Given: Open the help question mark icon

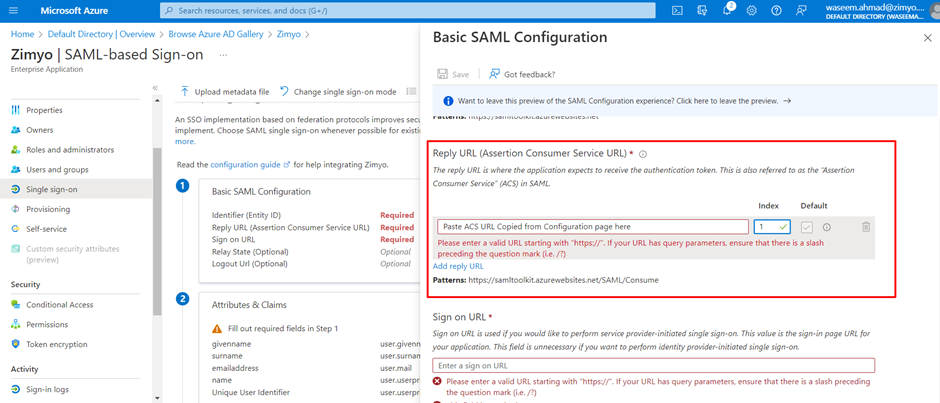Looking at the screenshot, I should pos(776,10).
